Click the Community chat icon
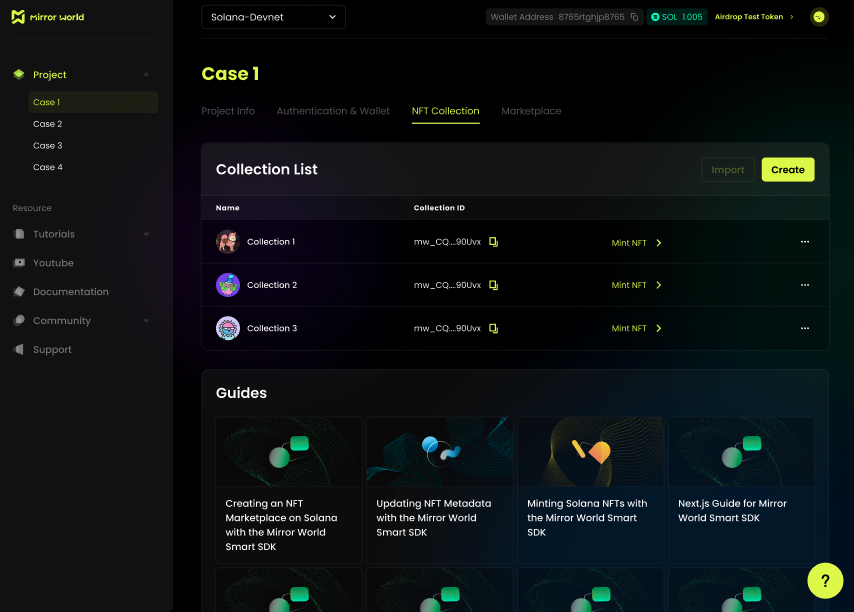854x612 pixels. tap(19, 320)
